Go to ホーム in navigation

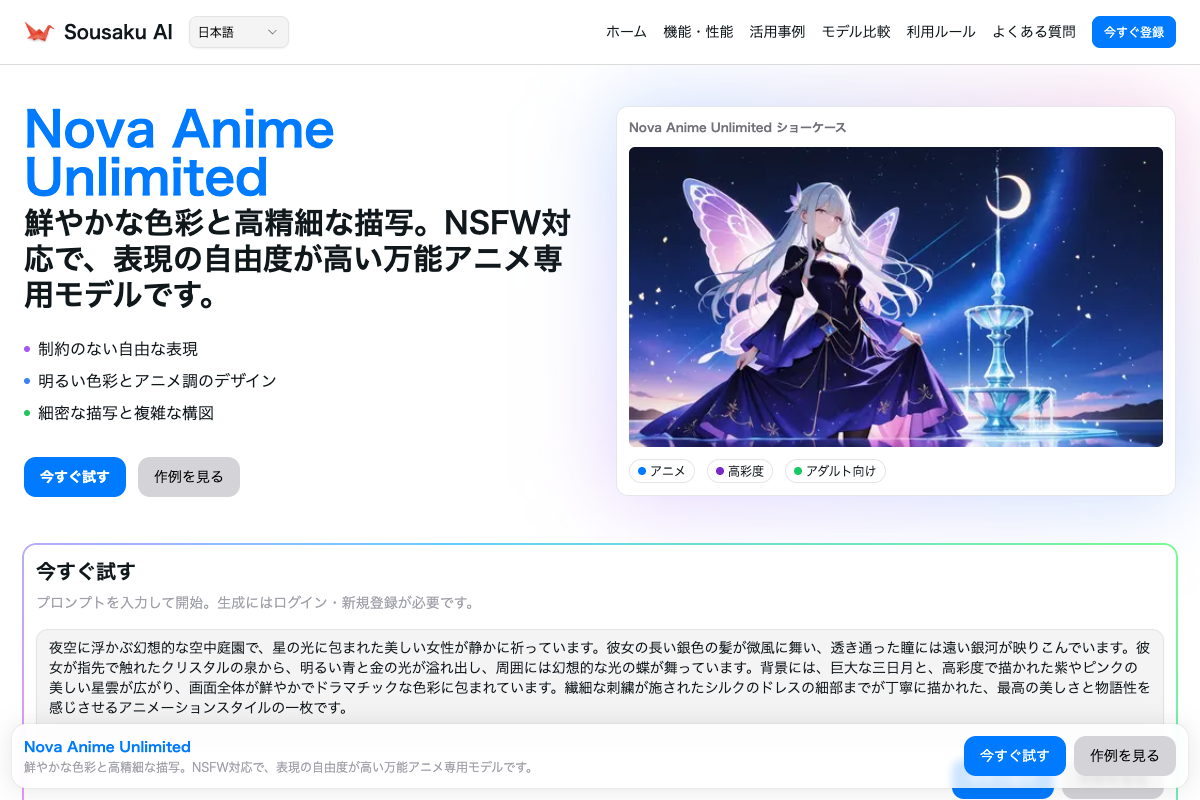point(626,32)
